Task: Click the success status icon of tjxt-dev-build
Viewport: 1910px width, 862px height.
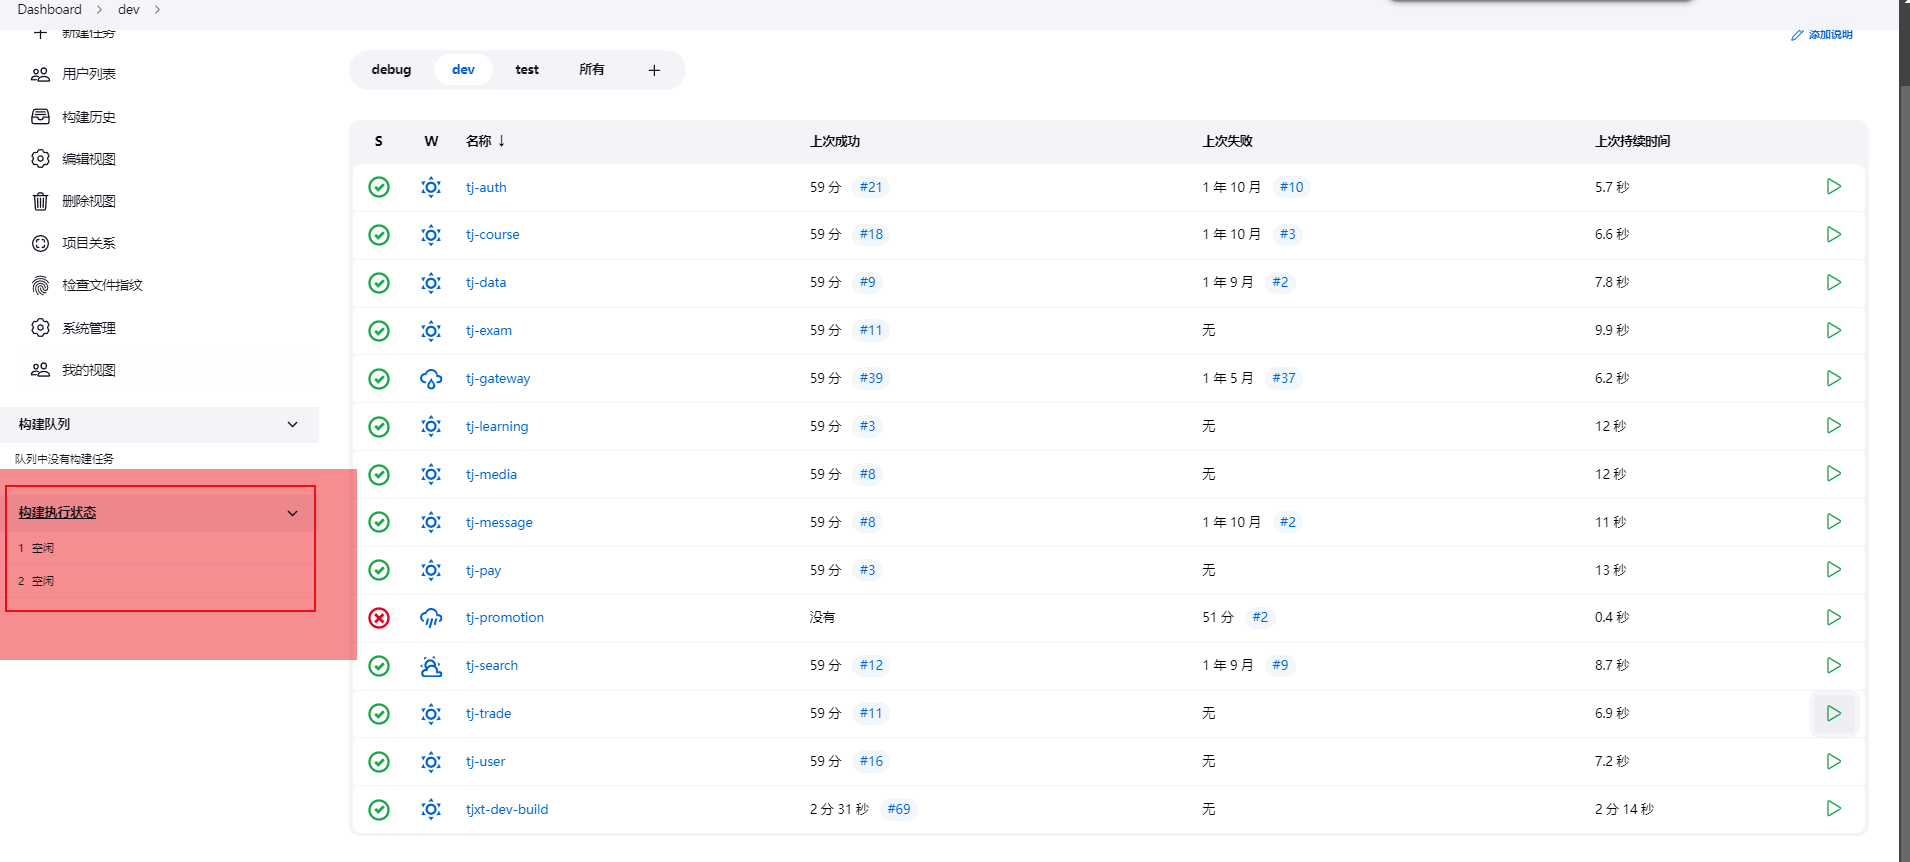Action: tap(379, 810)
